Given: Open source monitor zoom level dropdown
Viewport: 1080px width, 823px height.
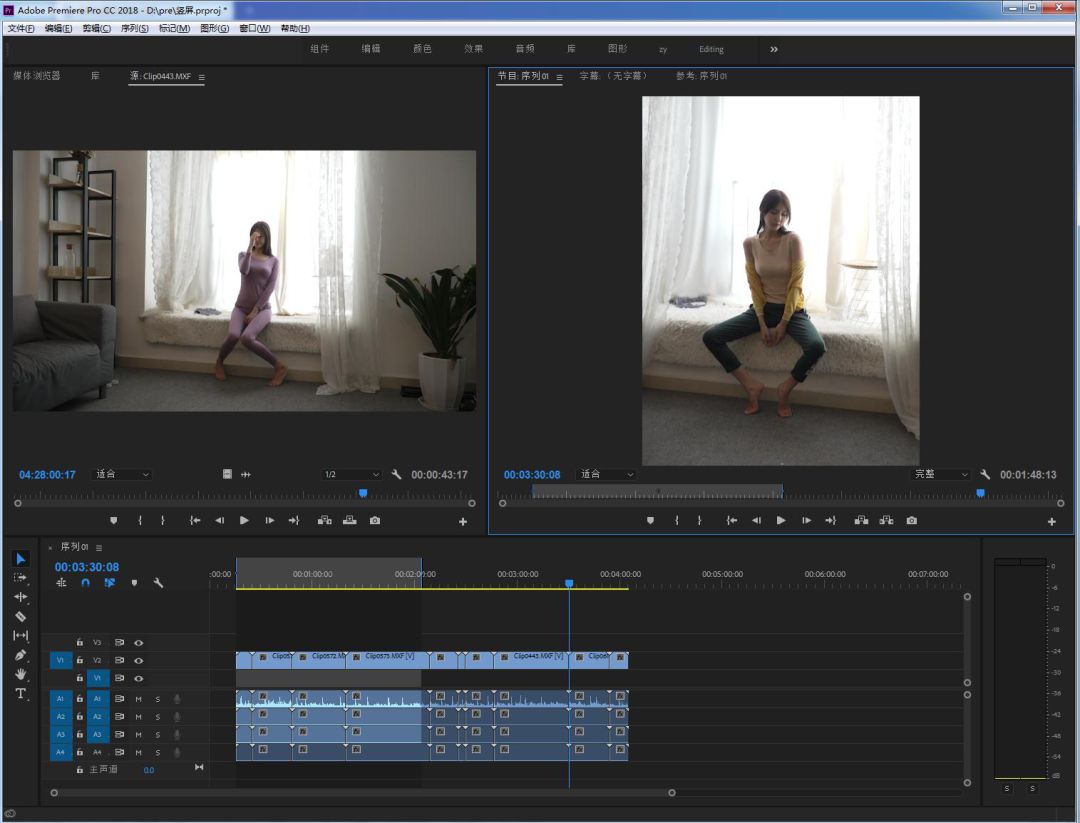Looking at the screenshot, I should 123,475.
